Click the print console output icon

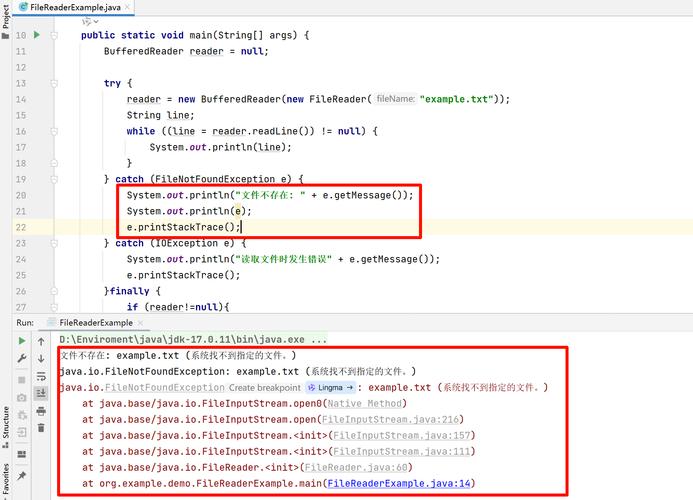[x=41, y=411]
